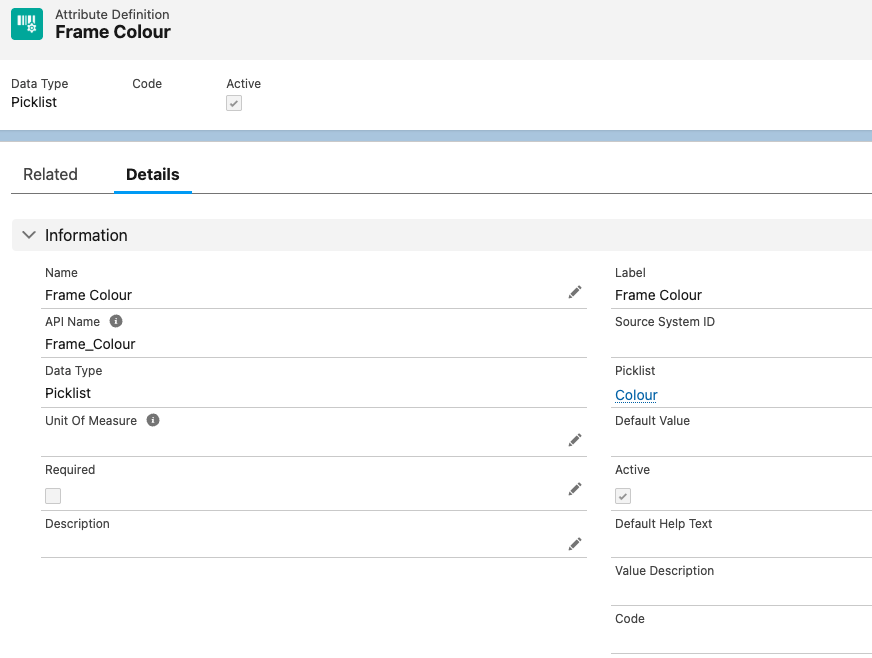Click the Frame Colour page title
Image resolution: width=872 pixels, height=658 pixels.
tap(112, 32)
